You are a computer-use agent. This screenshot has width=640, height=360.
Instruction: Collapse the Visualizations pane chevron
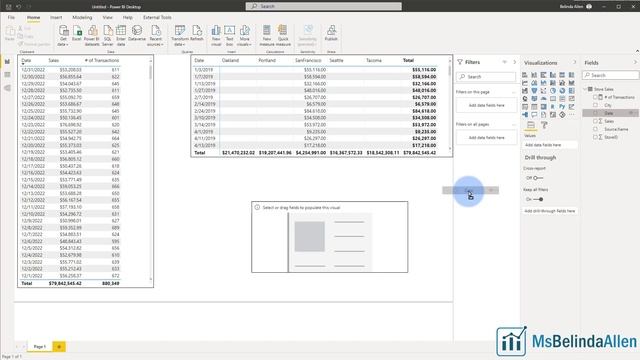pyautogui.click(x=575, y=62)
